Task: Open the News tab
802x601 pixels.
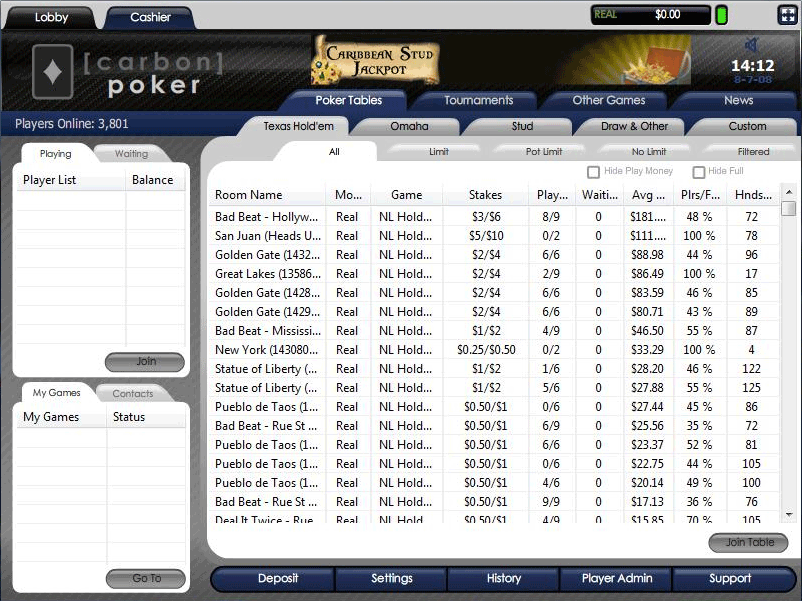Action: pyautogui.click(x=738, y=100)
